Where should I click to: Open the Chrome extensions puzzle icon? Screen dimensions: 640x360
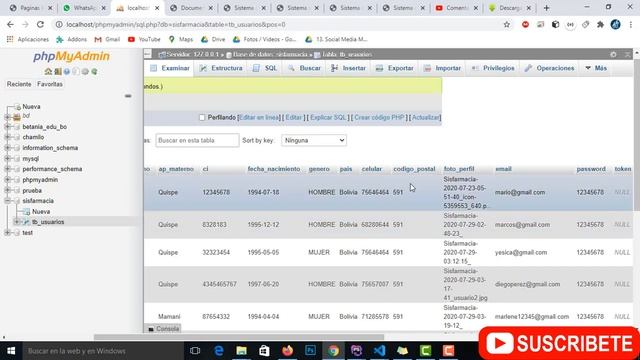pos(600,24)
